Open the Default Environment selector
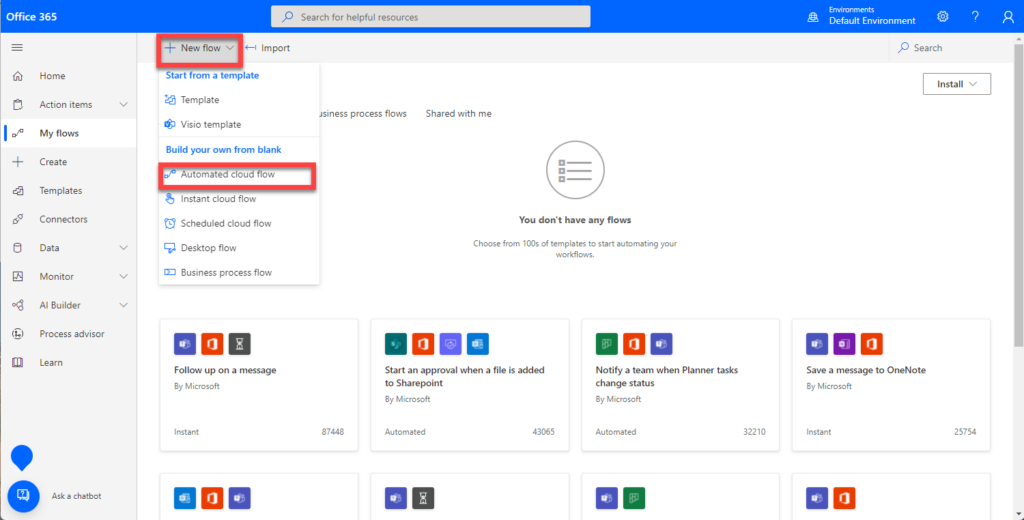 (x=872, y=21)
